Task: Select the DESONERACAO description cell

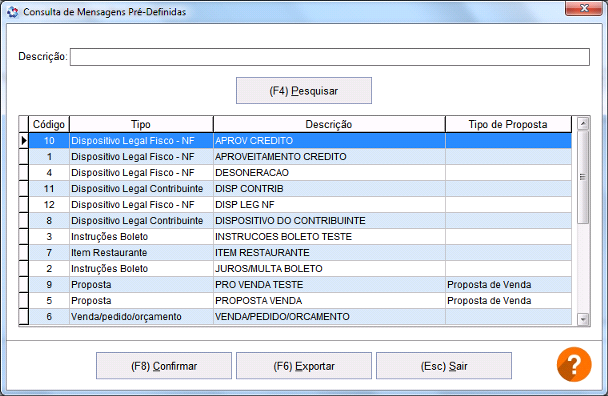Action: (329, 173)
